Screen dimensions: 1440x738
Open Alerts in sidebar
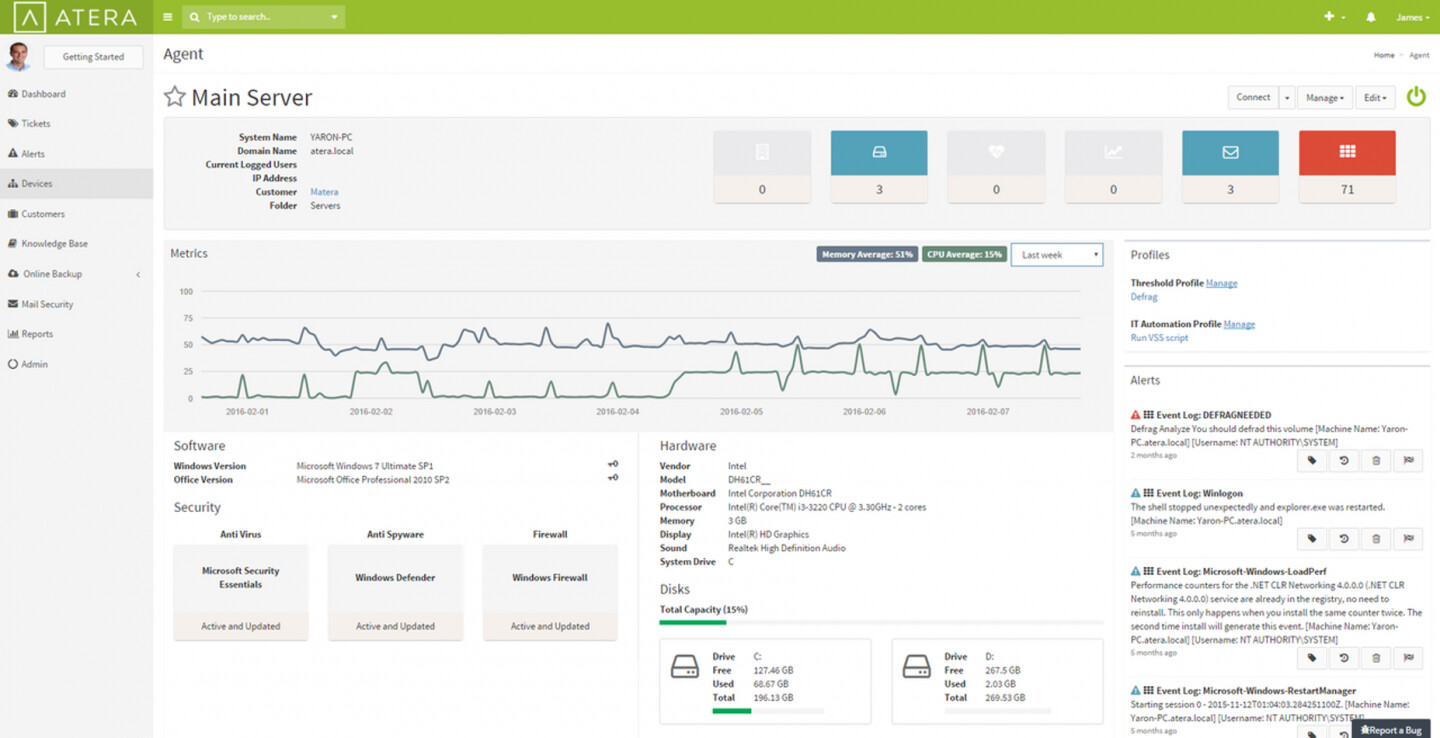pos(76,154)
